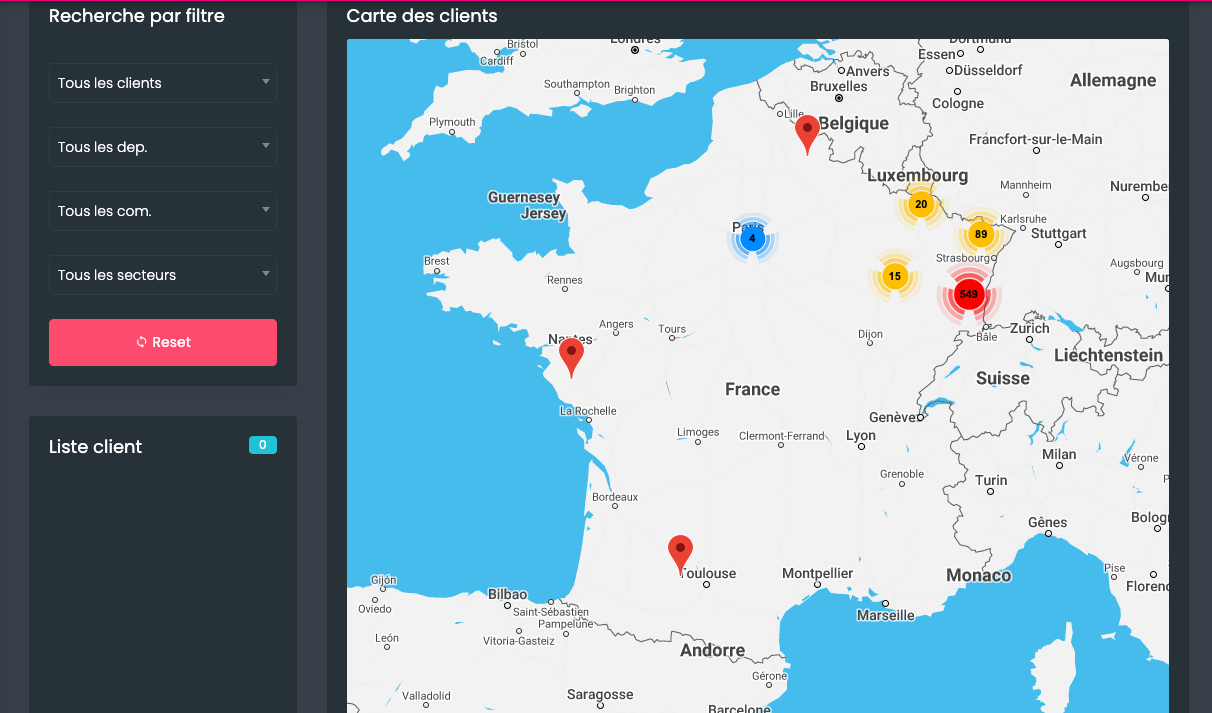The height and width of the screenshot is (713, 1212).
Task: Click the 'Dijon' city label
Action: point(871,334)
